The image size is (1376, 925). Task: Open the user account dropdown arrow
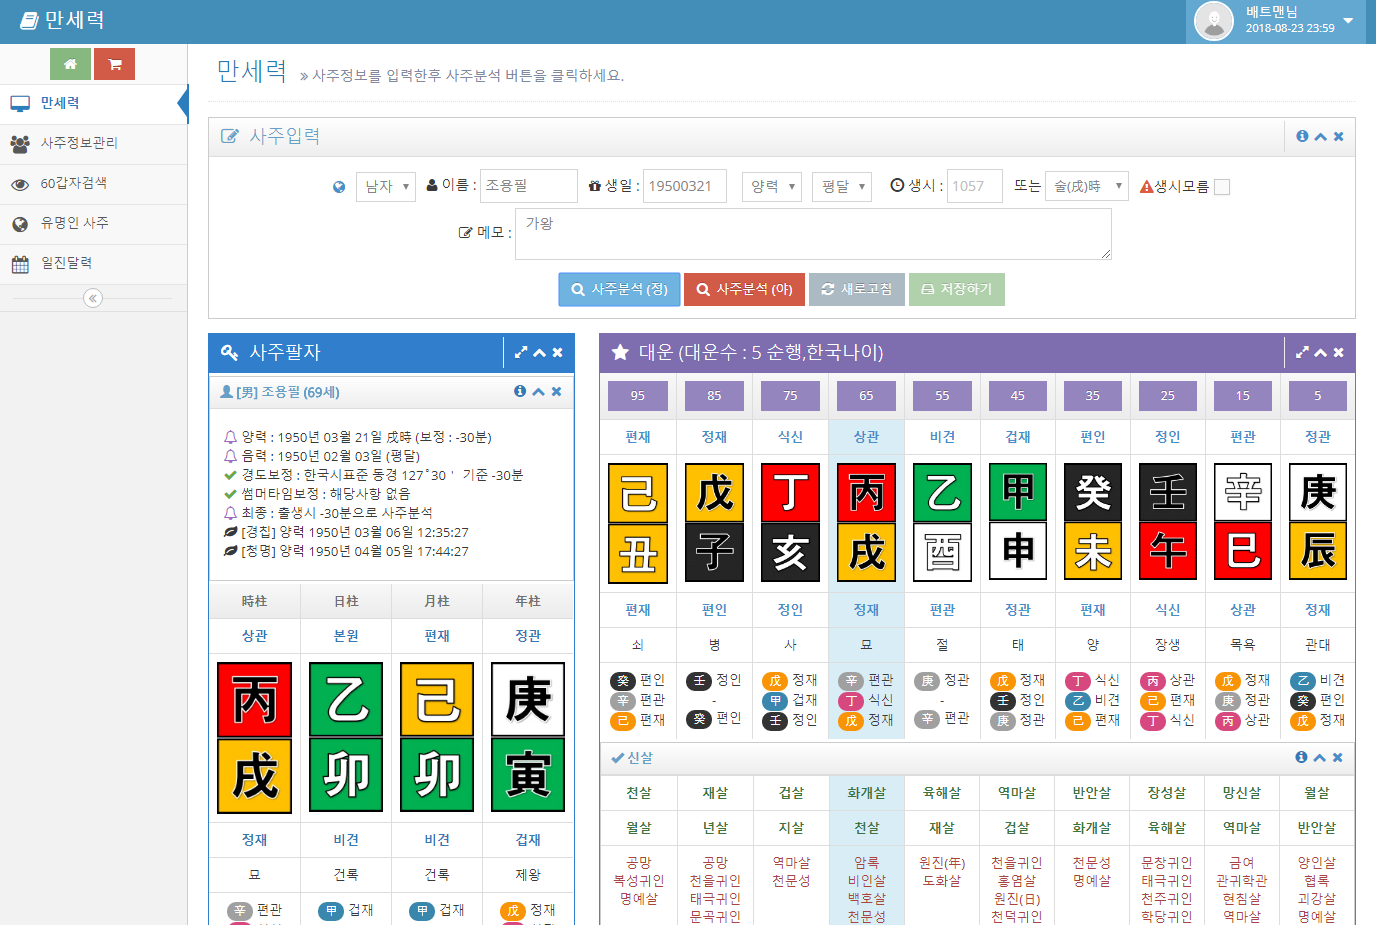1348,20
